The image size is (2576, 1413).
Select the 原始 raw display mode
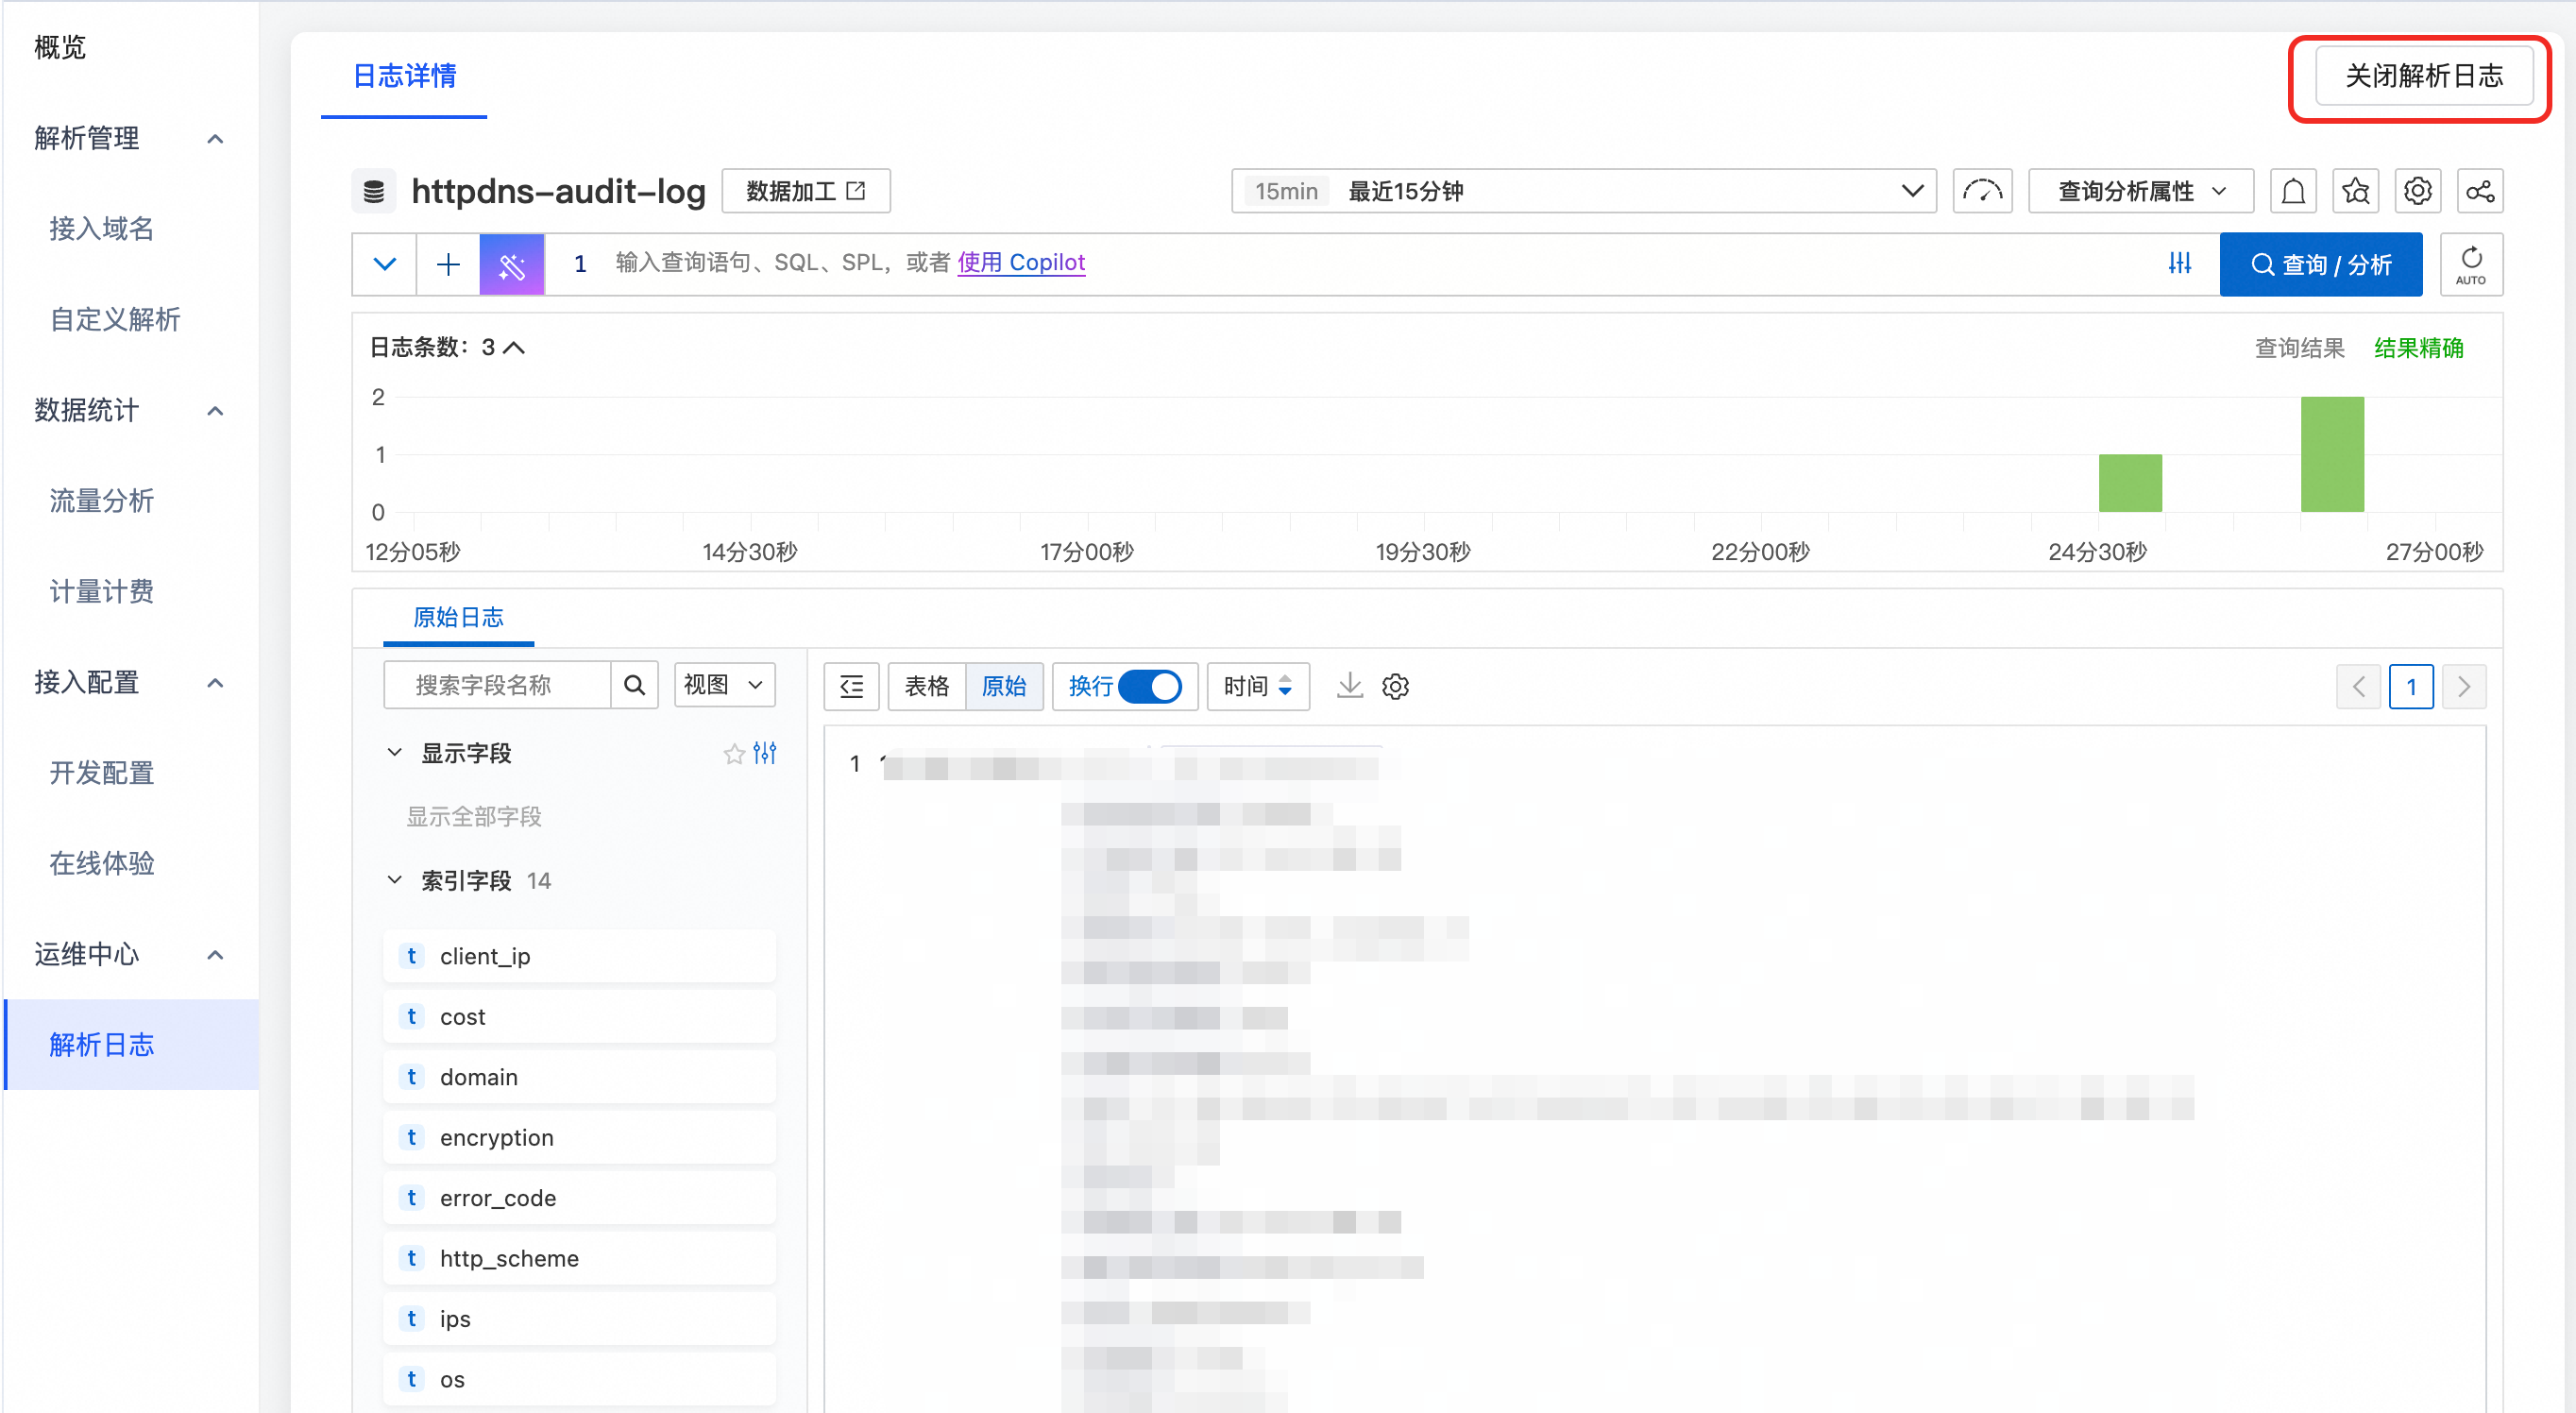click(1003, 686)
